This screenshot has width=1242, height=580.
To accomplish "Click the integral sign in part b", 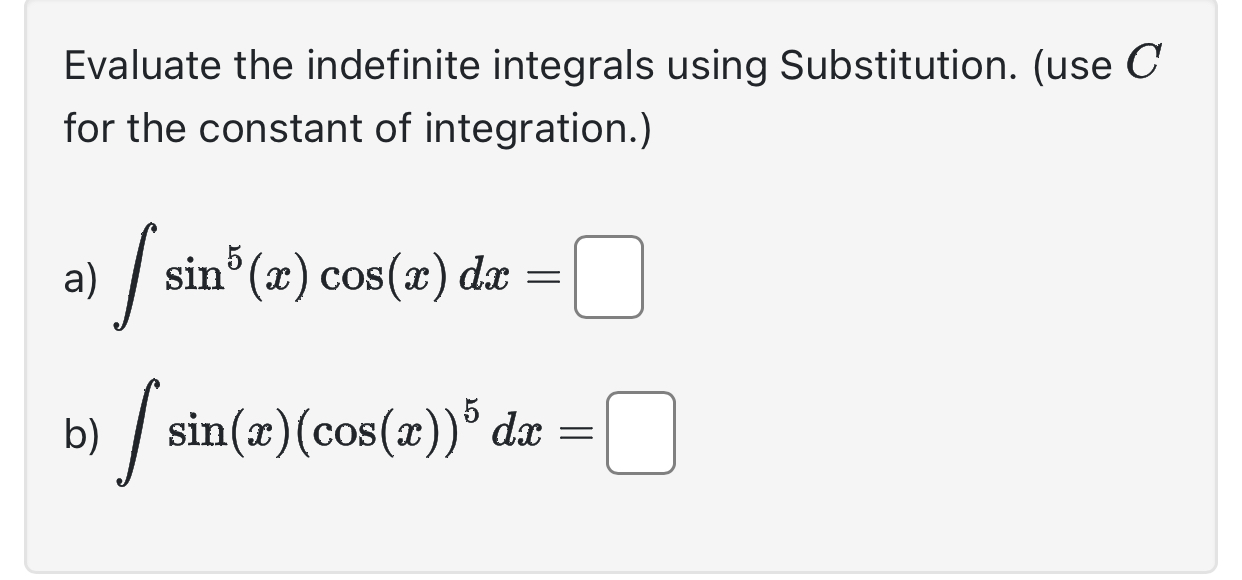I will 135,434.
